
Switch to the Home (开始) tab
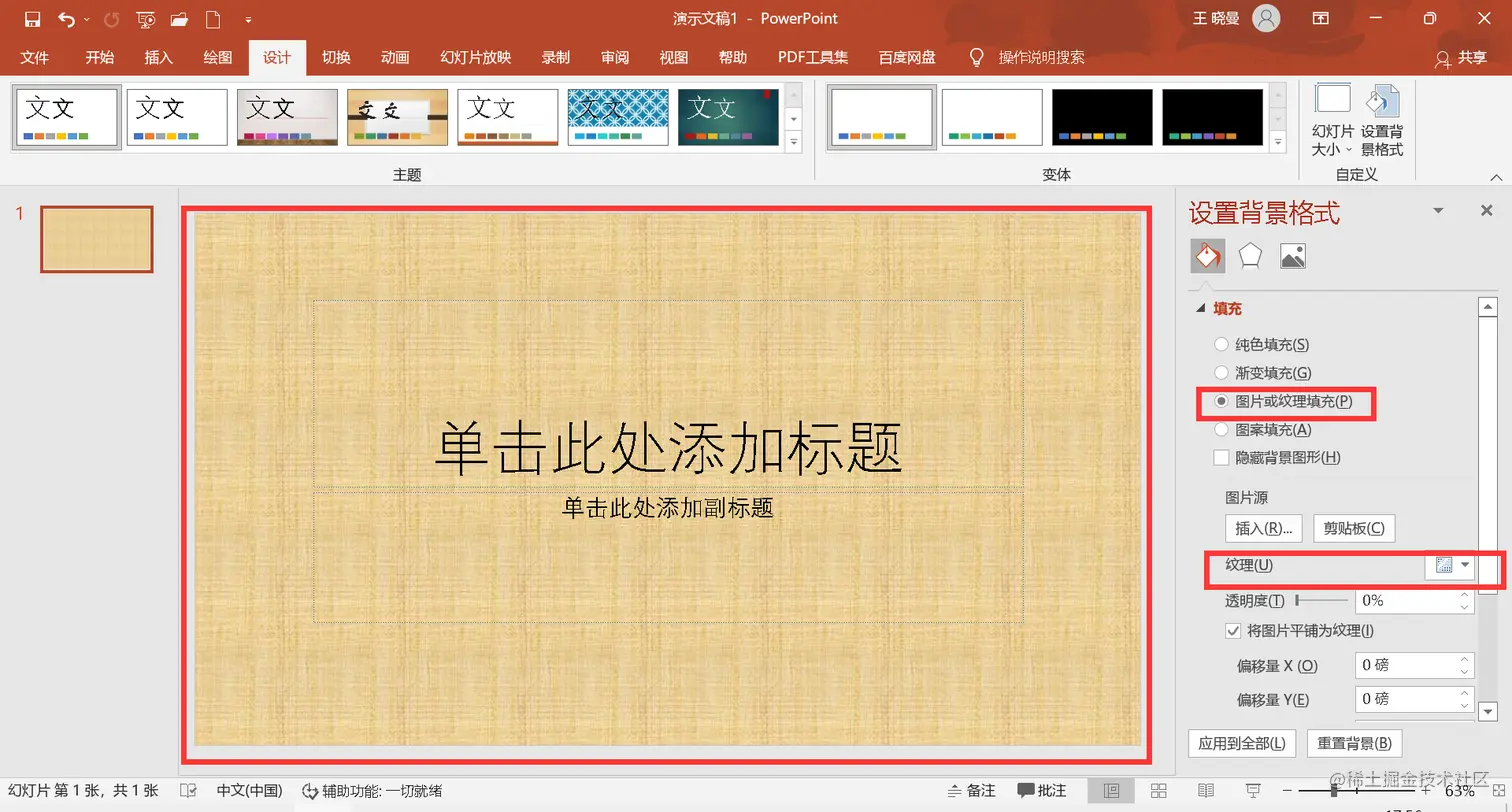click(x=99, y=57)
